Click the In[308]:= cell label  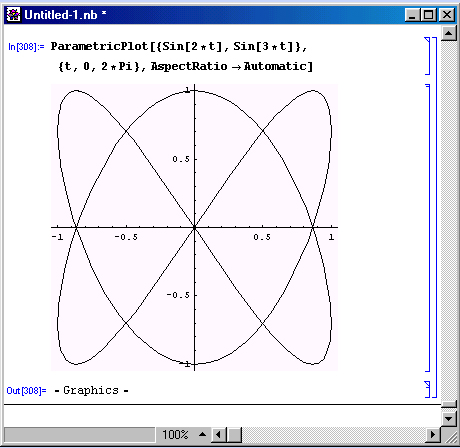tap(26, 47)
